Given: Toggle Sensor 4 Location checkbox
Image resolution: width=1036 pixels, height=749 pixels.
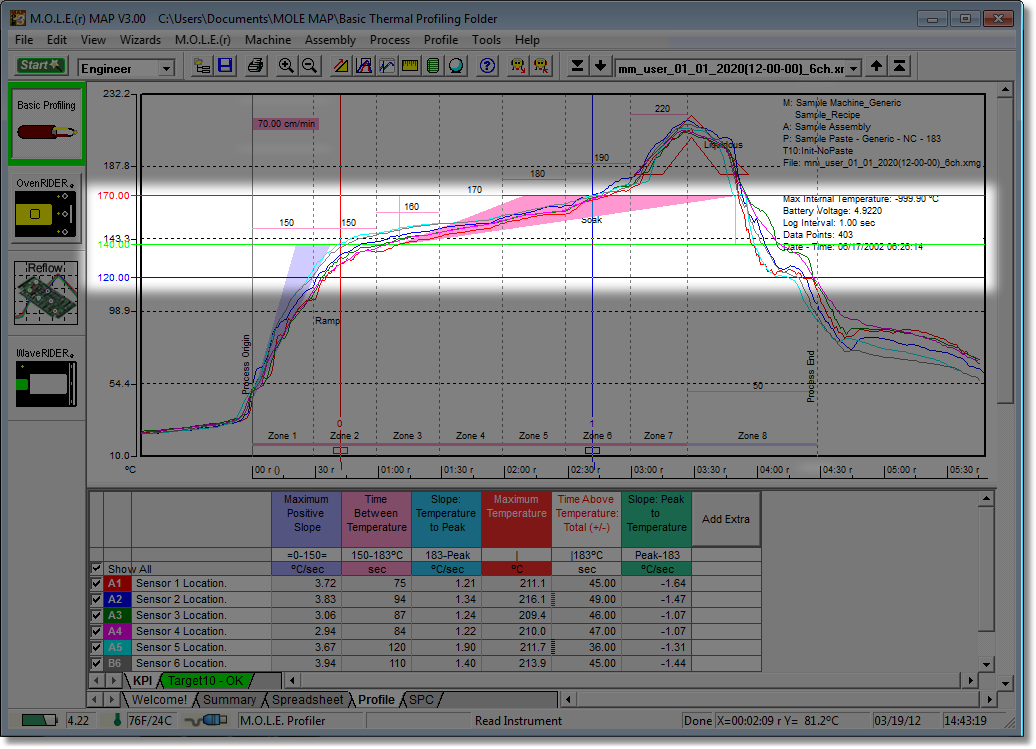Looking at the screenshot, I should pyautogui.click(x=96, y=631).
